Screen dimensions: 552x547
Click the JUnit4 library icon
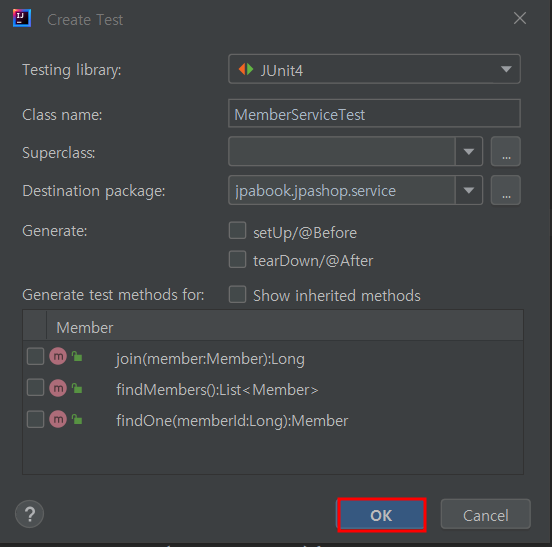pos(246,69)
